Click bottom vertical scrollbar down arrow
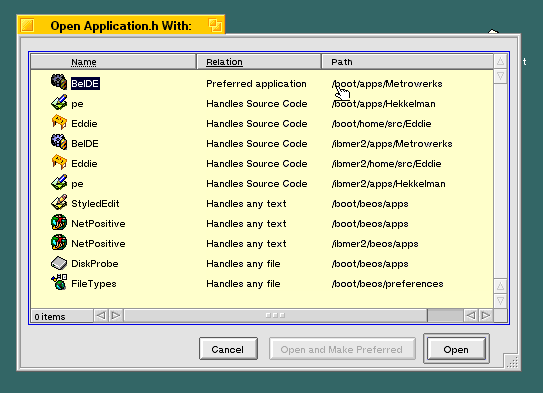543x393 pixels. click(x=500, y=301)
